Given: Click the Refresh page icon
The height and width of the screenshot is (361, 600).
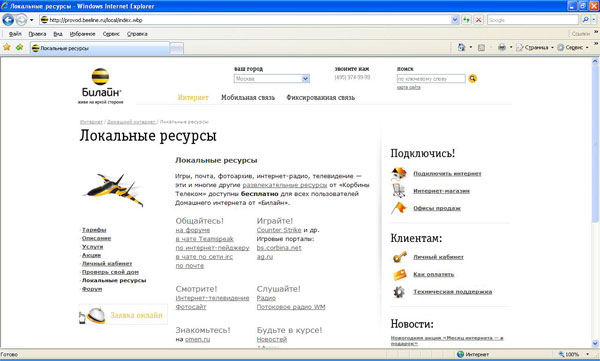Looking at the screenshot, I should click(x=466, y=20).
